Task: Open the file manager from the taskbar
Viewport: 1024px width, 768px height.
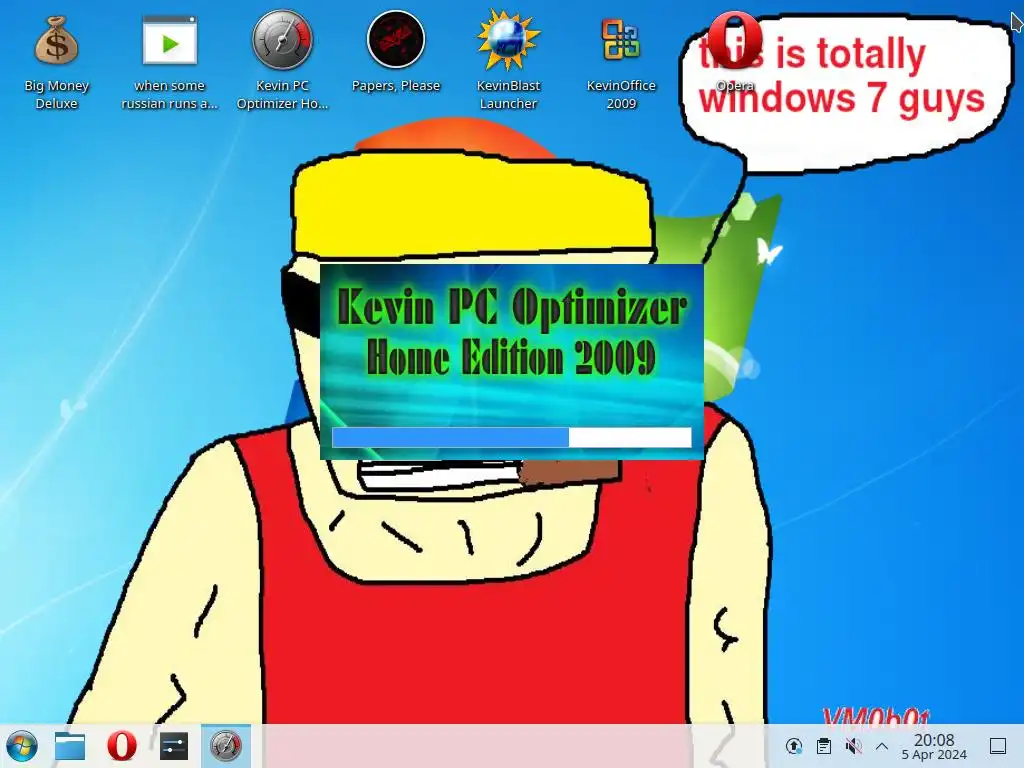Action: (x=70, y=746)
